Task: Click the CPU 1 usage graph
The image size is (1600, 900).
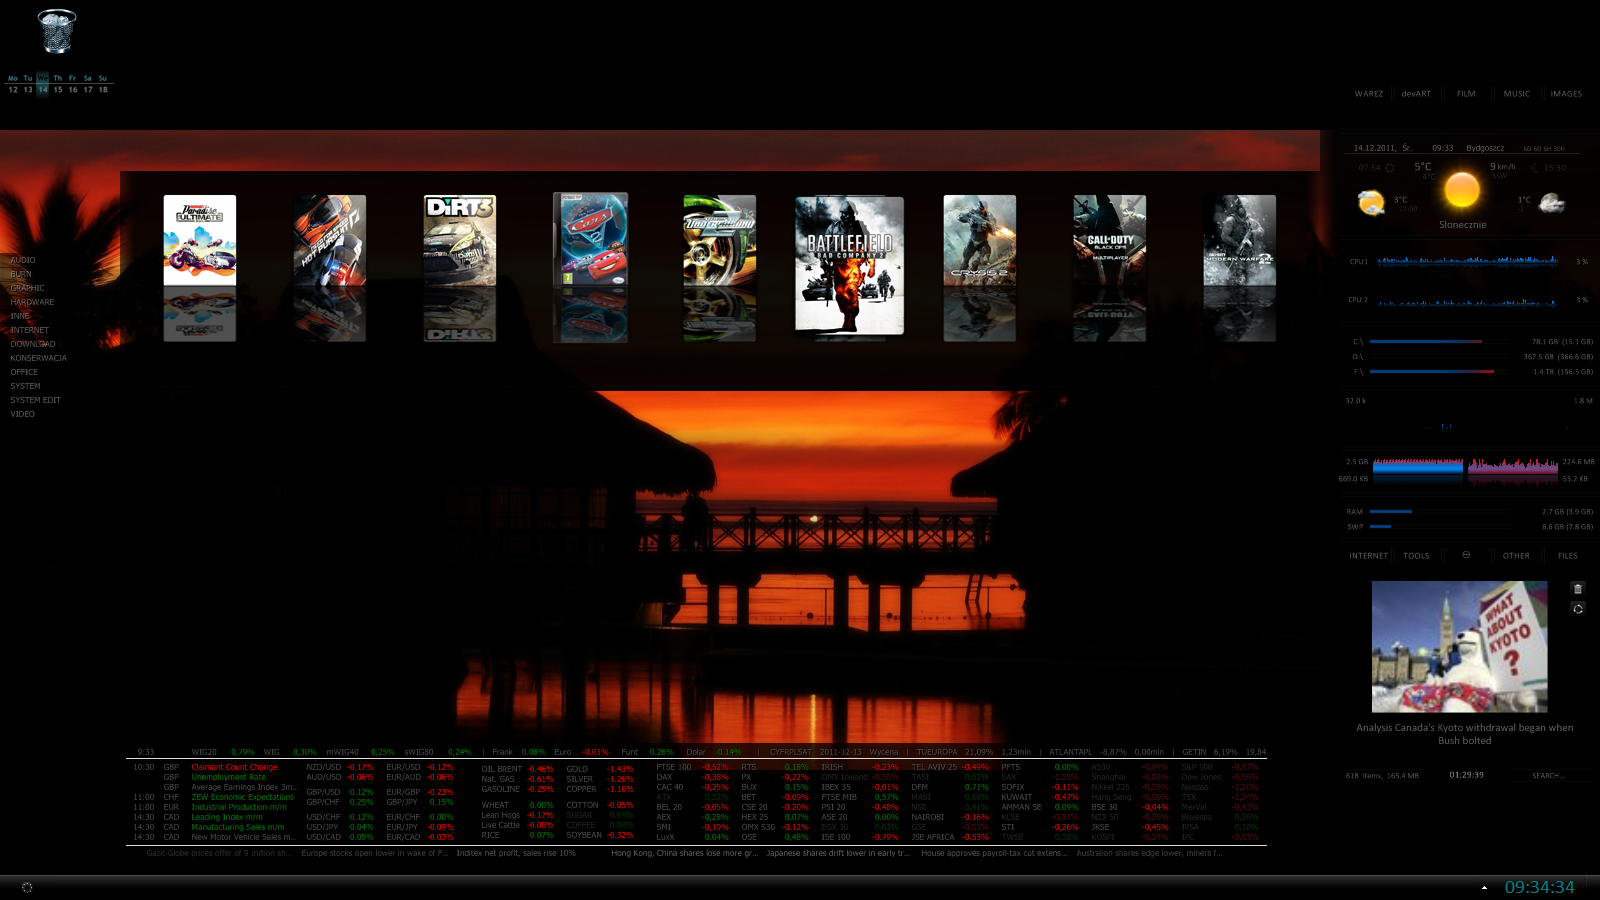Action: click(1467, 262)
